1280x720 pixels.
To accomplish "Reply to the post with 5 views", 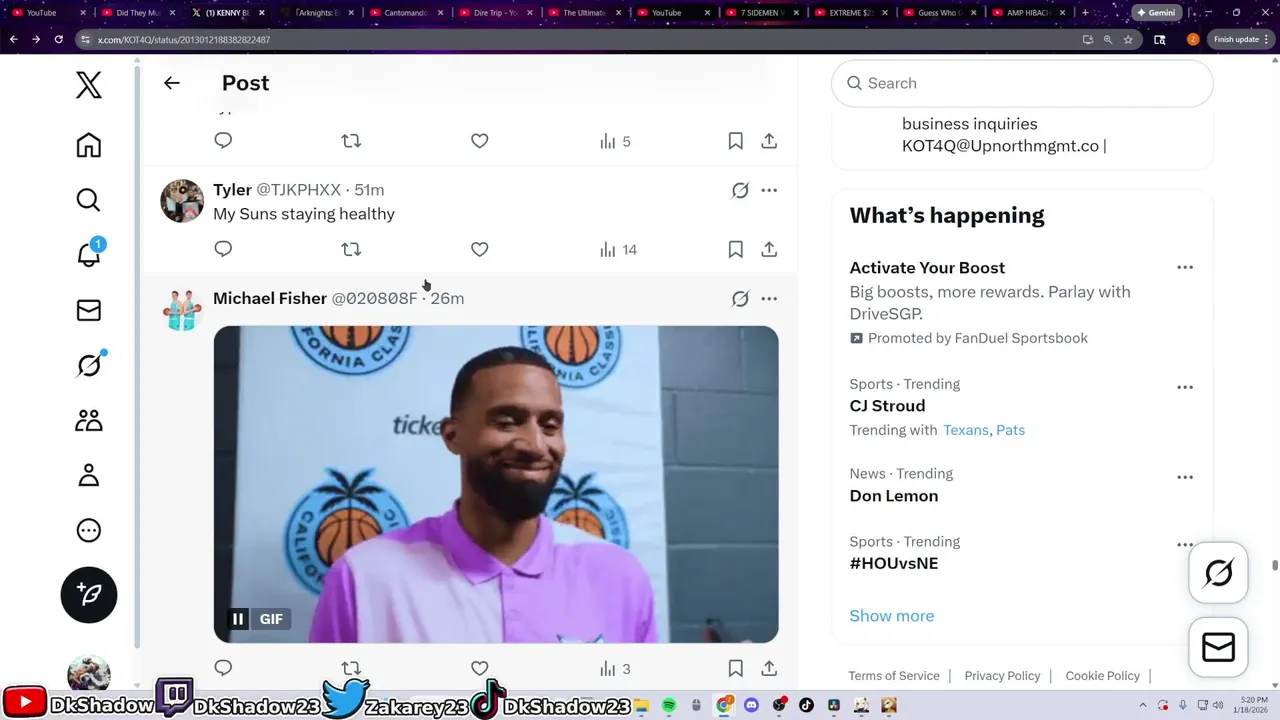I will [223, 141].
